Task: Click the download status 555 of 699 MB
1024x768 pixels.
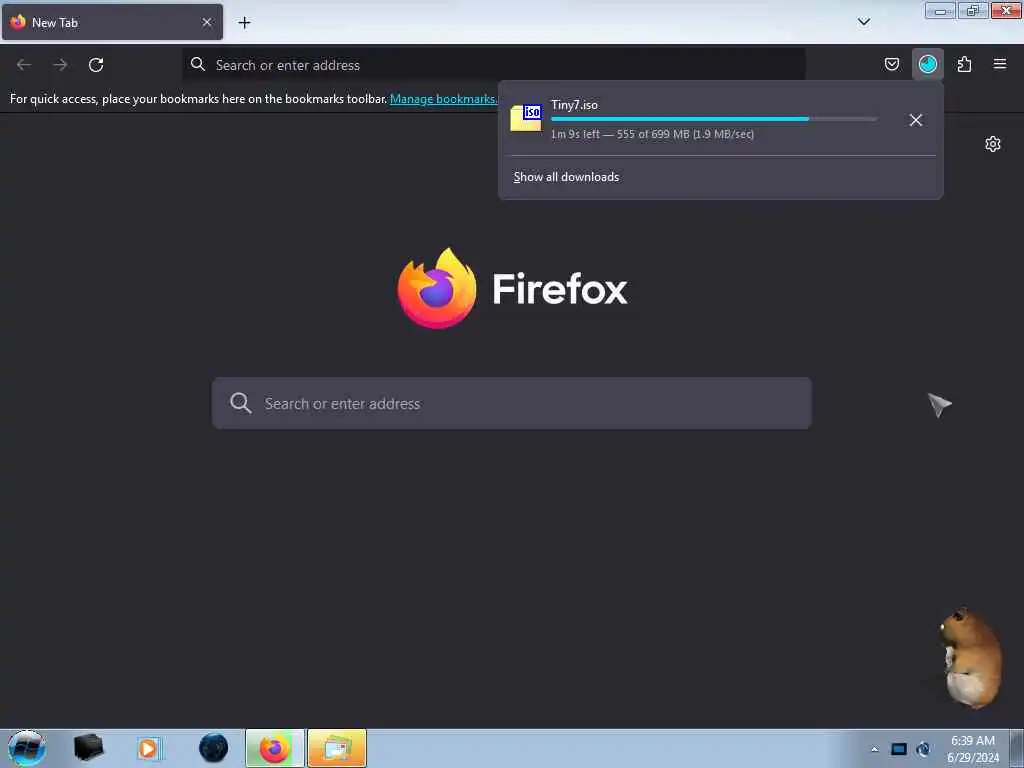Action: pyautogui.click(x=653, y=134)
